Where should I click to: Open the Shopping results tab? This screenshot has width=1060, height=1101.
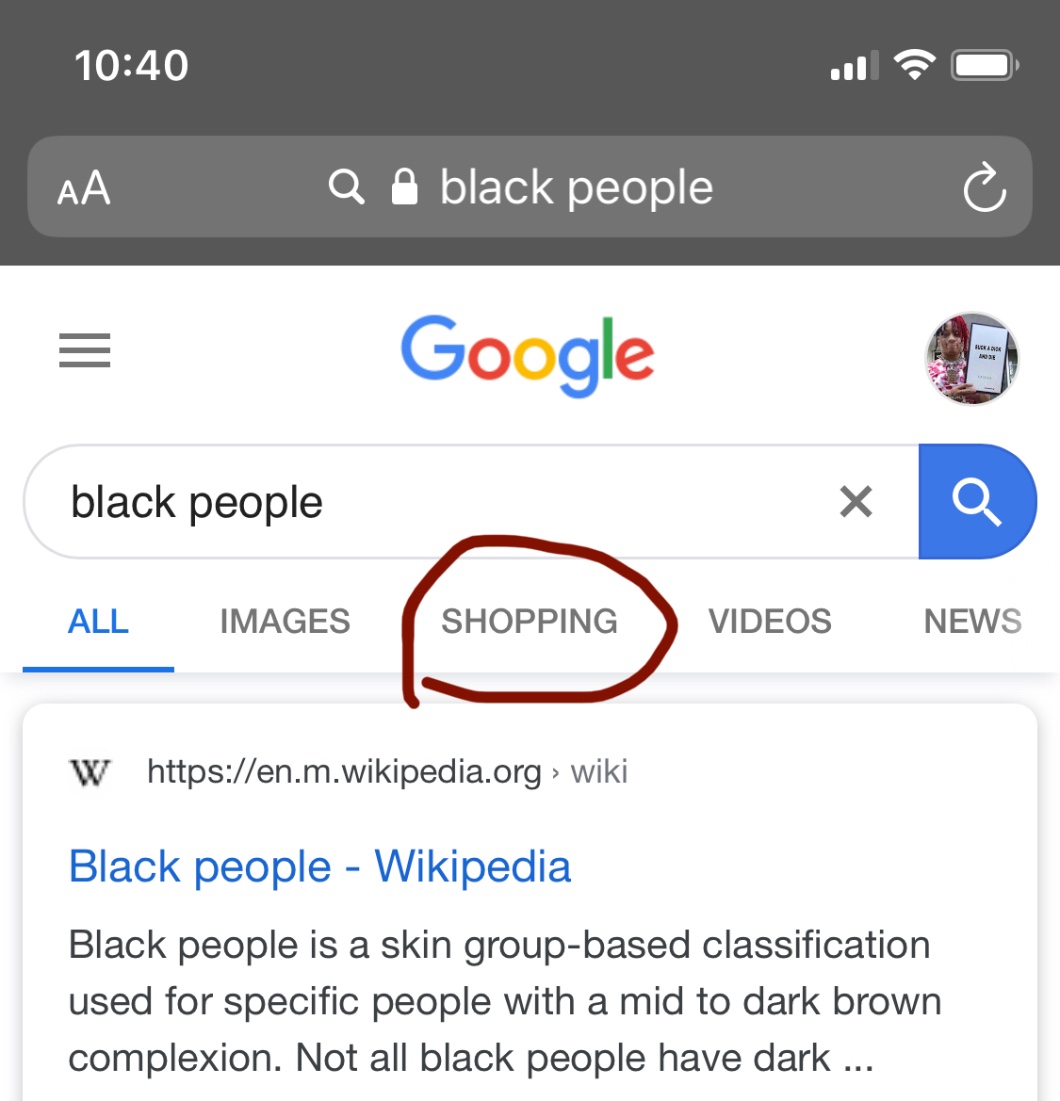[x=529, y=621]
